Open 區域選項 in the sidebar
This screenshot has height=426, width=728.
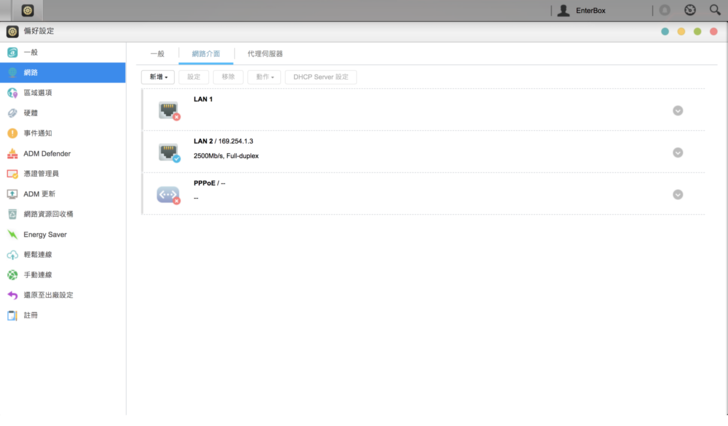coord(63,93)
